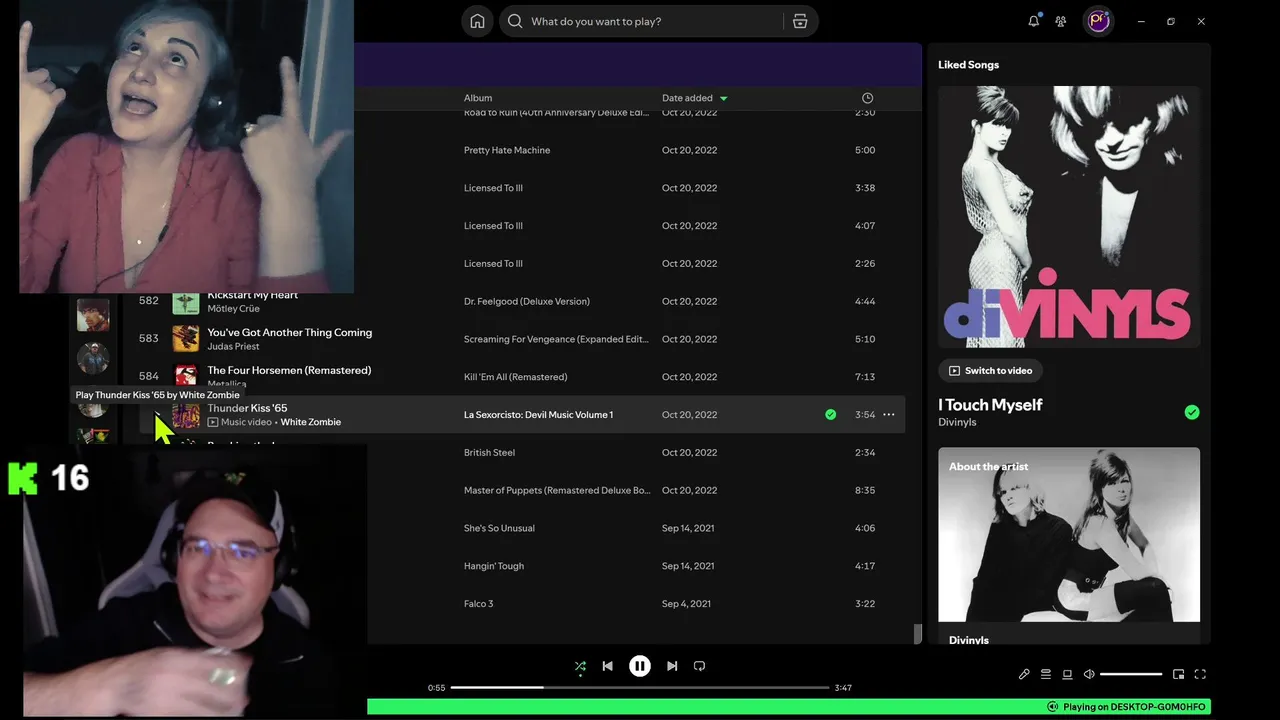
Task: Open the miniplayer icon
Action: 1179,674
